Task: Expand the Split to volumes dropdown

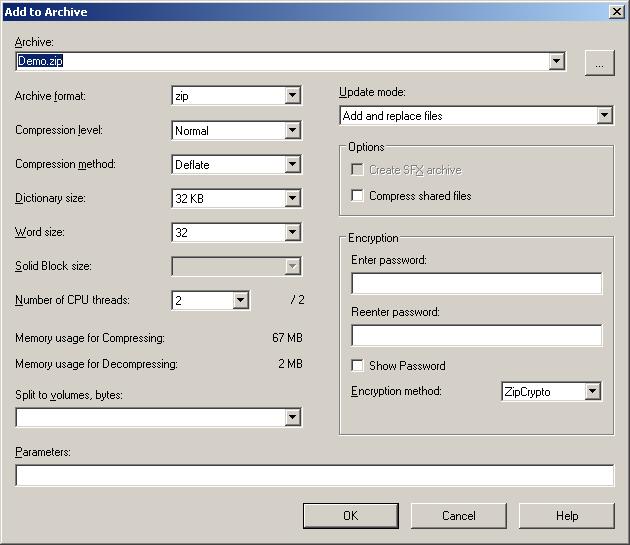Action: pyautogui.click(x=292, y=417)
